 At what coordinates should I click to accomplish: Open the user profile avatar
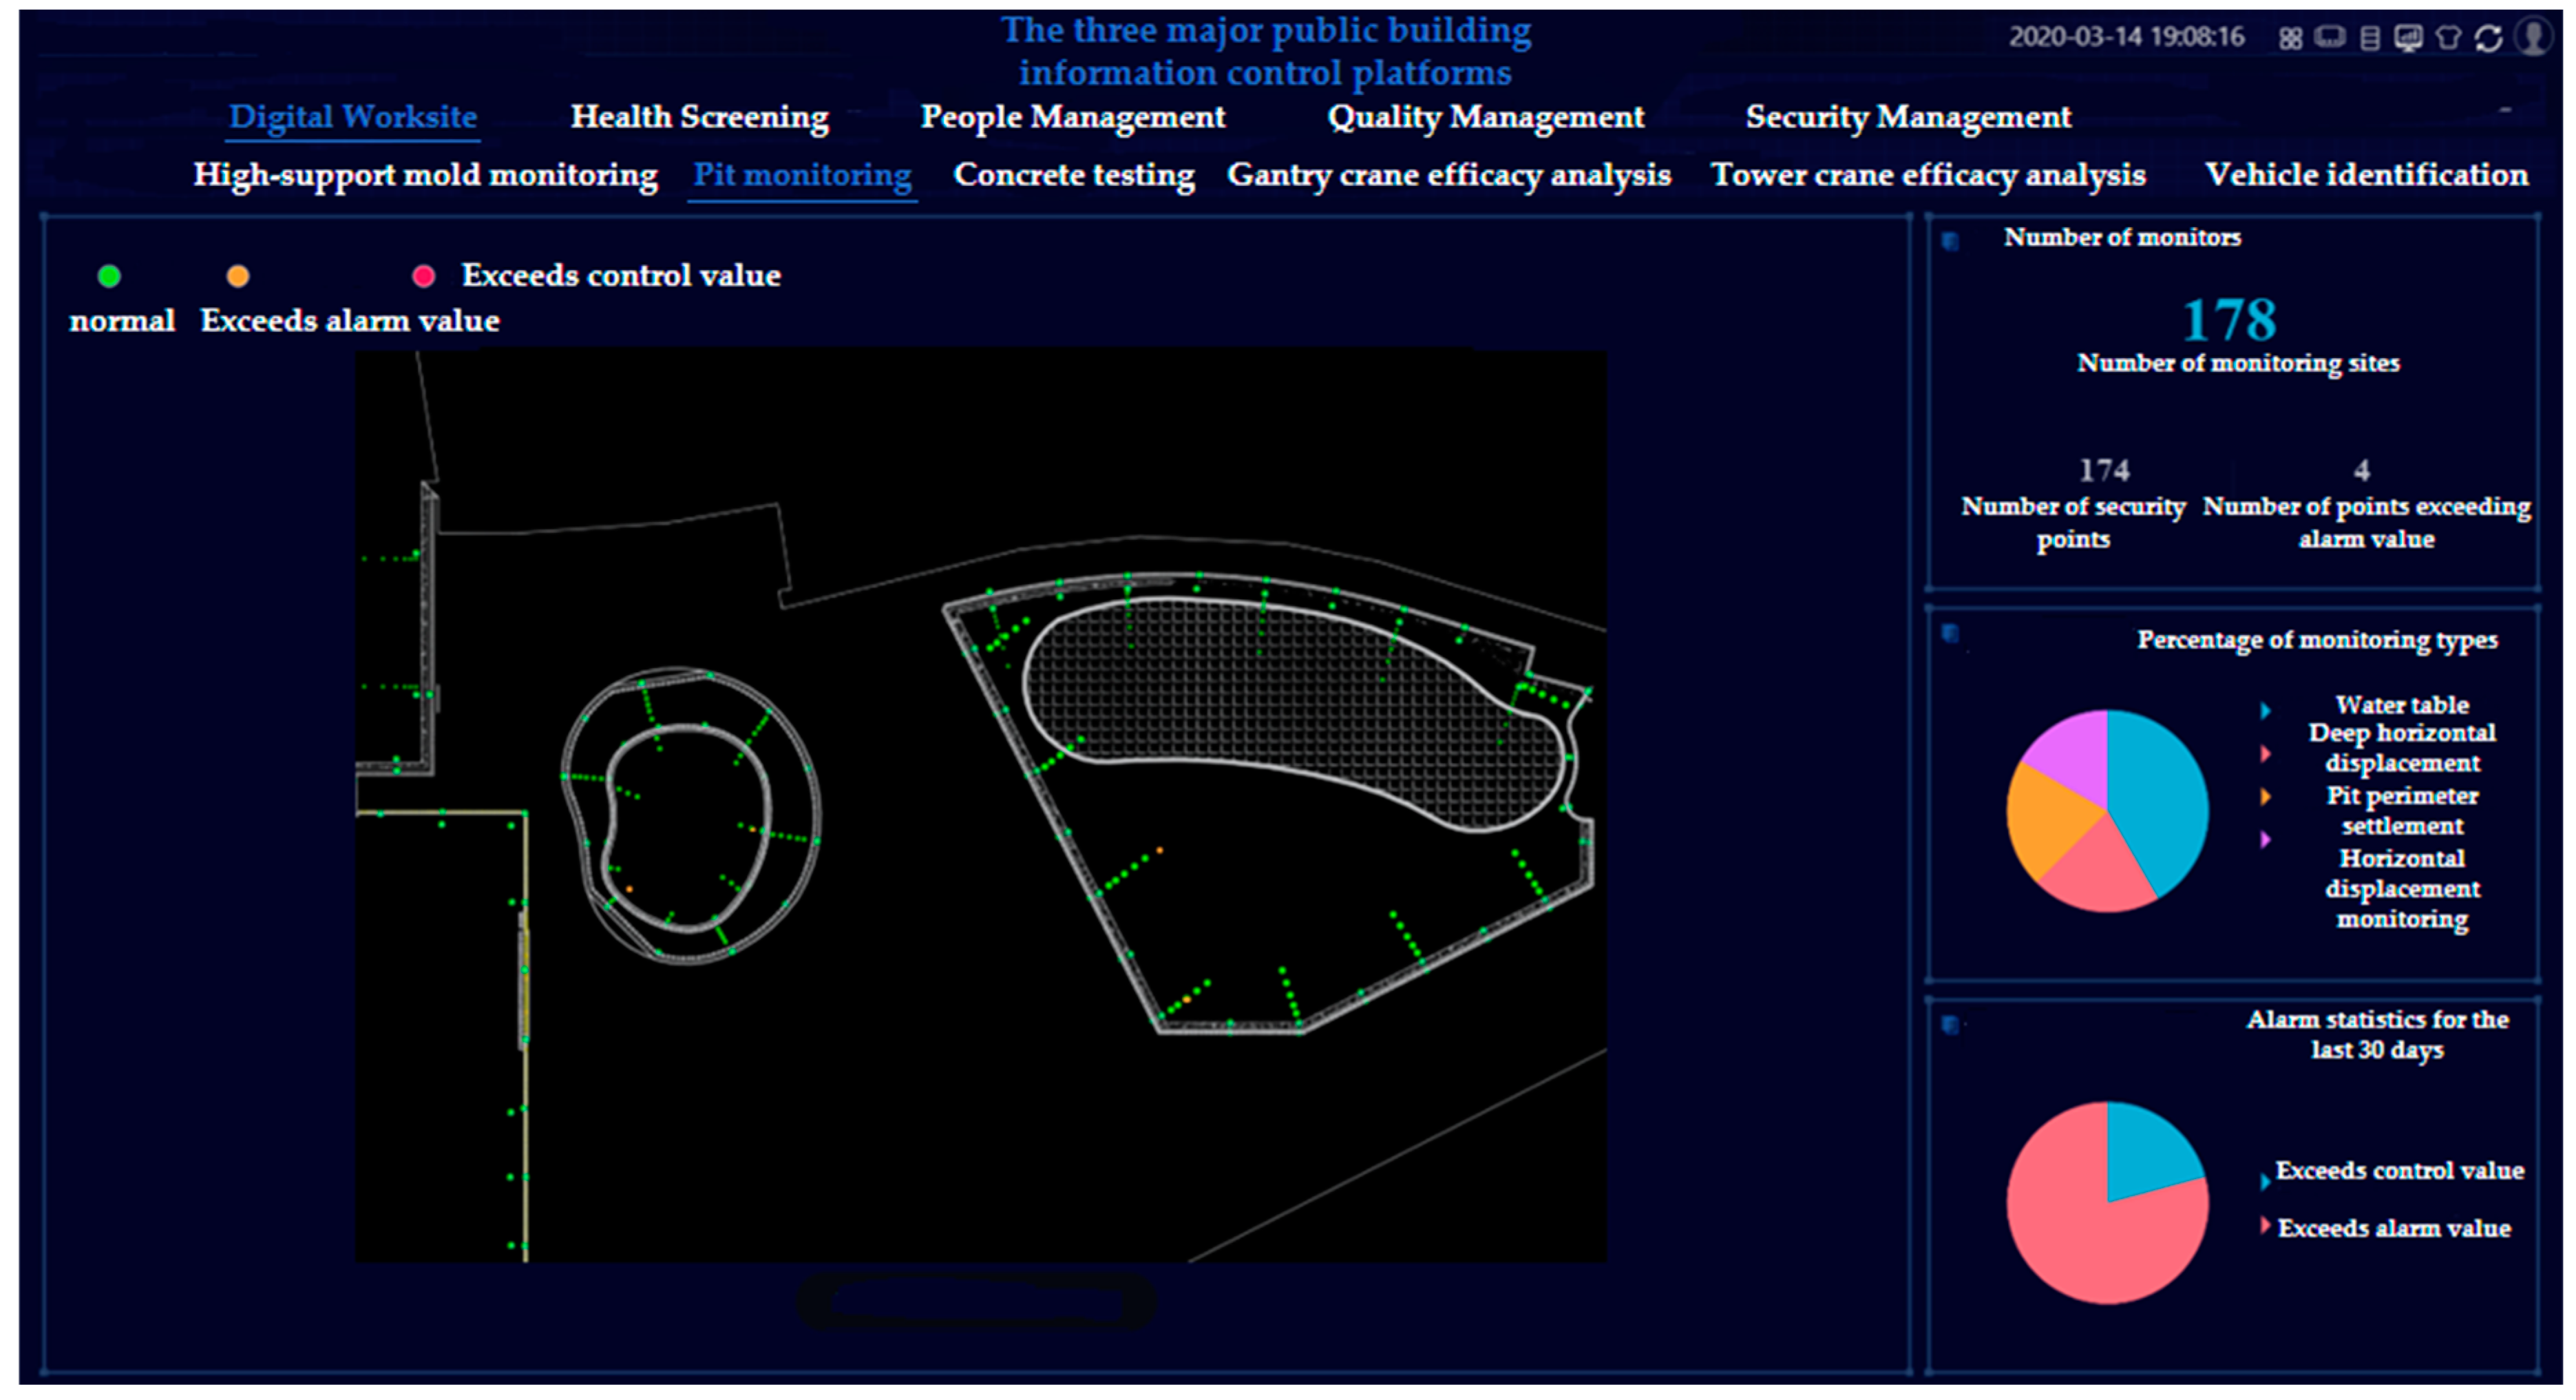(x=2533, y=36)
